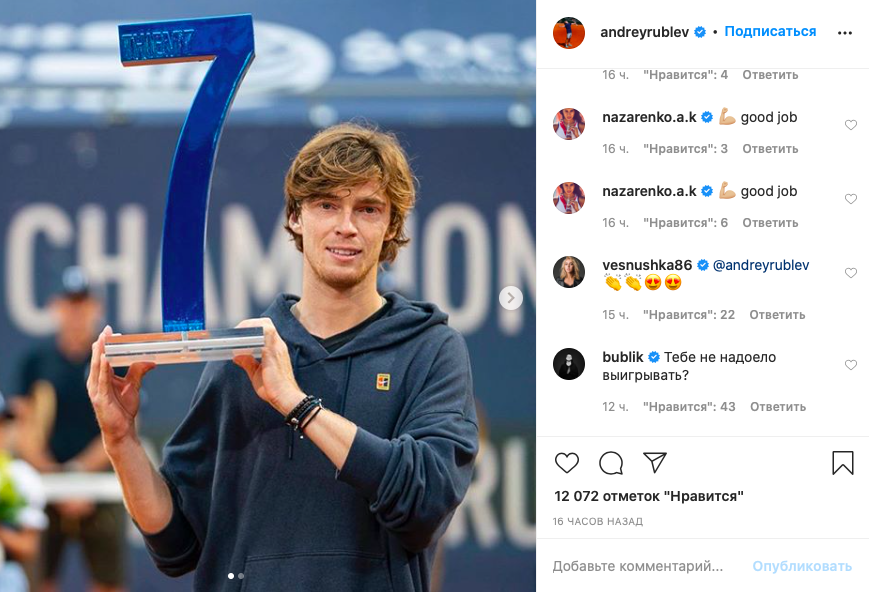Select second carousel dot indicator
The width and height of the screenshot is (869, 592).
241,576
